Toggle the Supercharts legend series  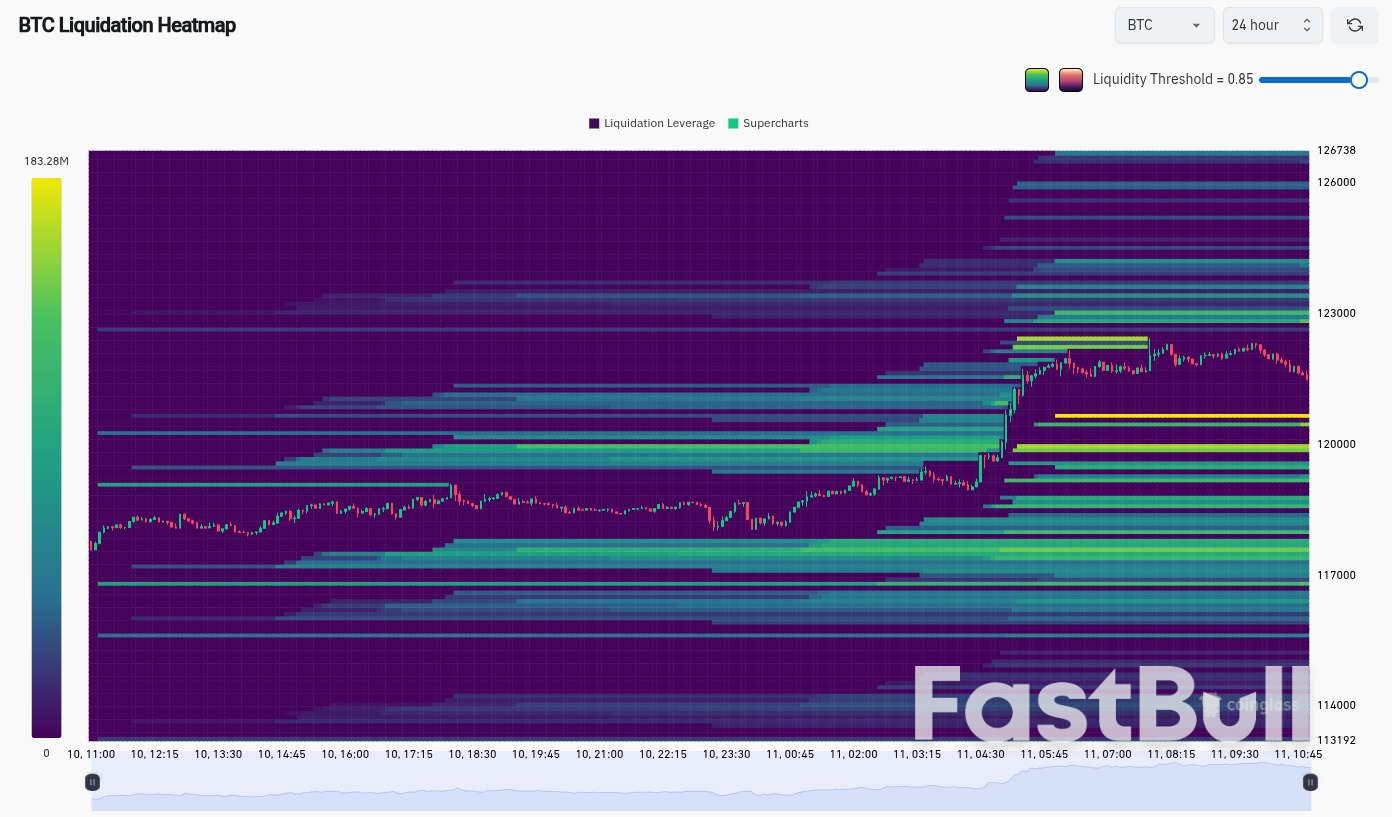click(x=768, y=123)
